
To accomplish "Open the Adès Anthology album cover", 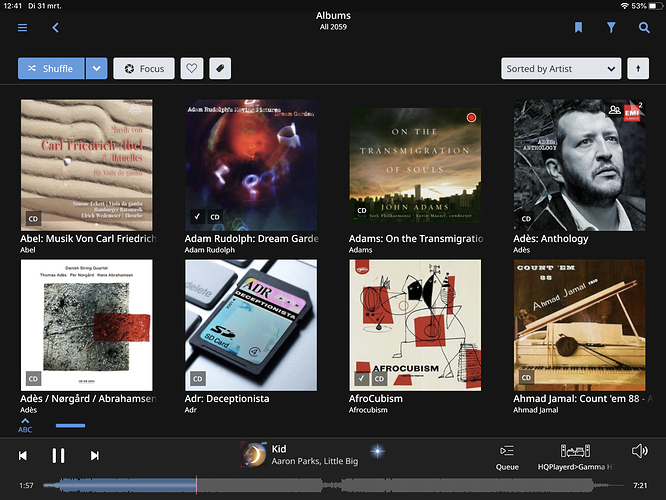I will pyautogui.click(x=580, y=165).
